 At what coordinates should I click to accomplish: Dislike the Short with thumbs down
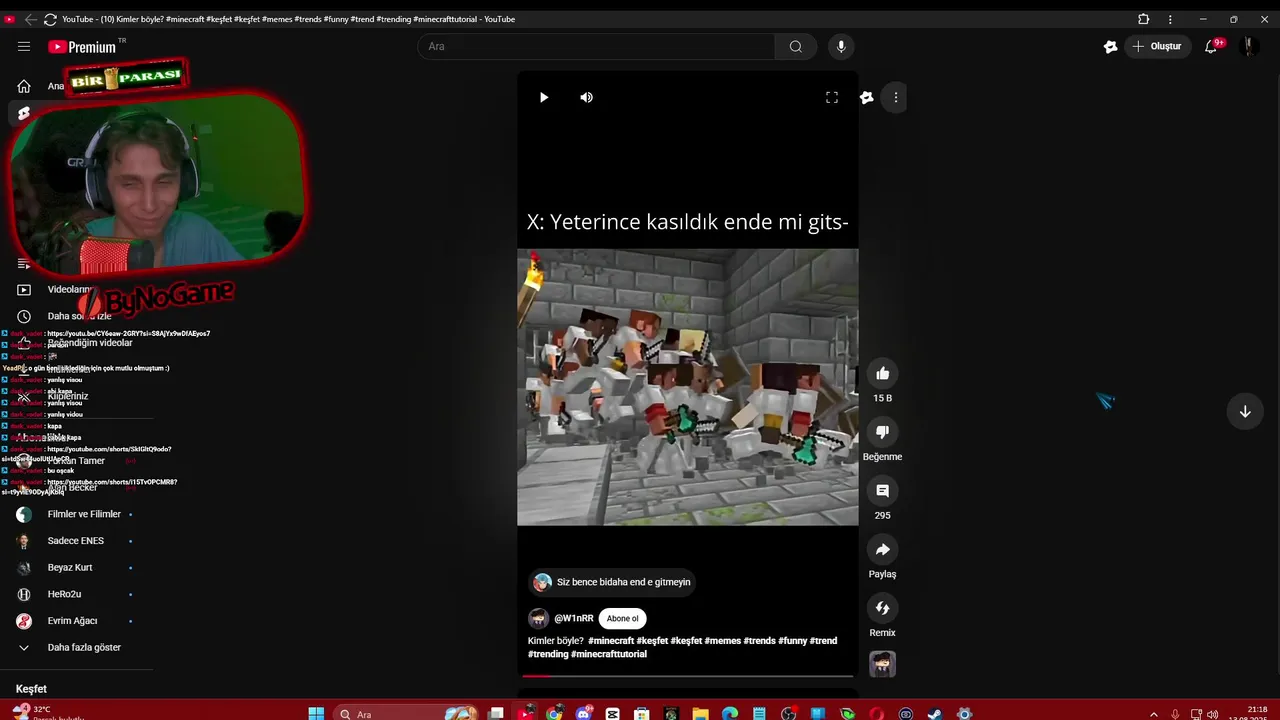click(x=883, y=432)
